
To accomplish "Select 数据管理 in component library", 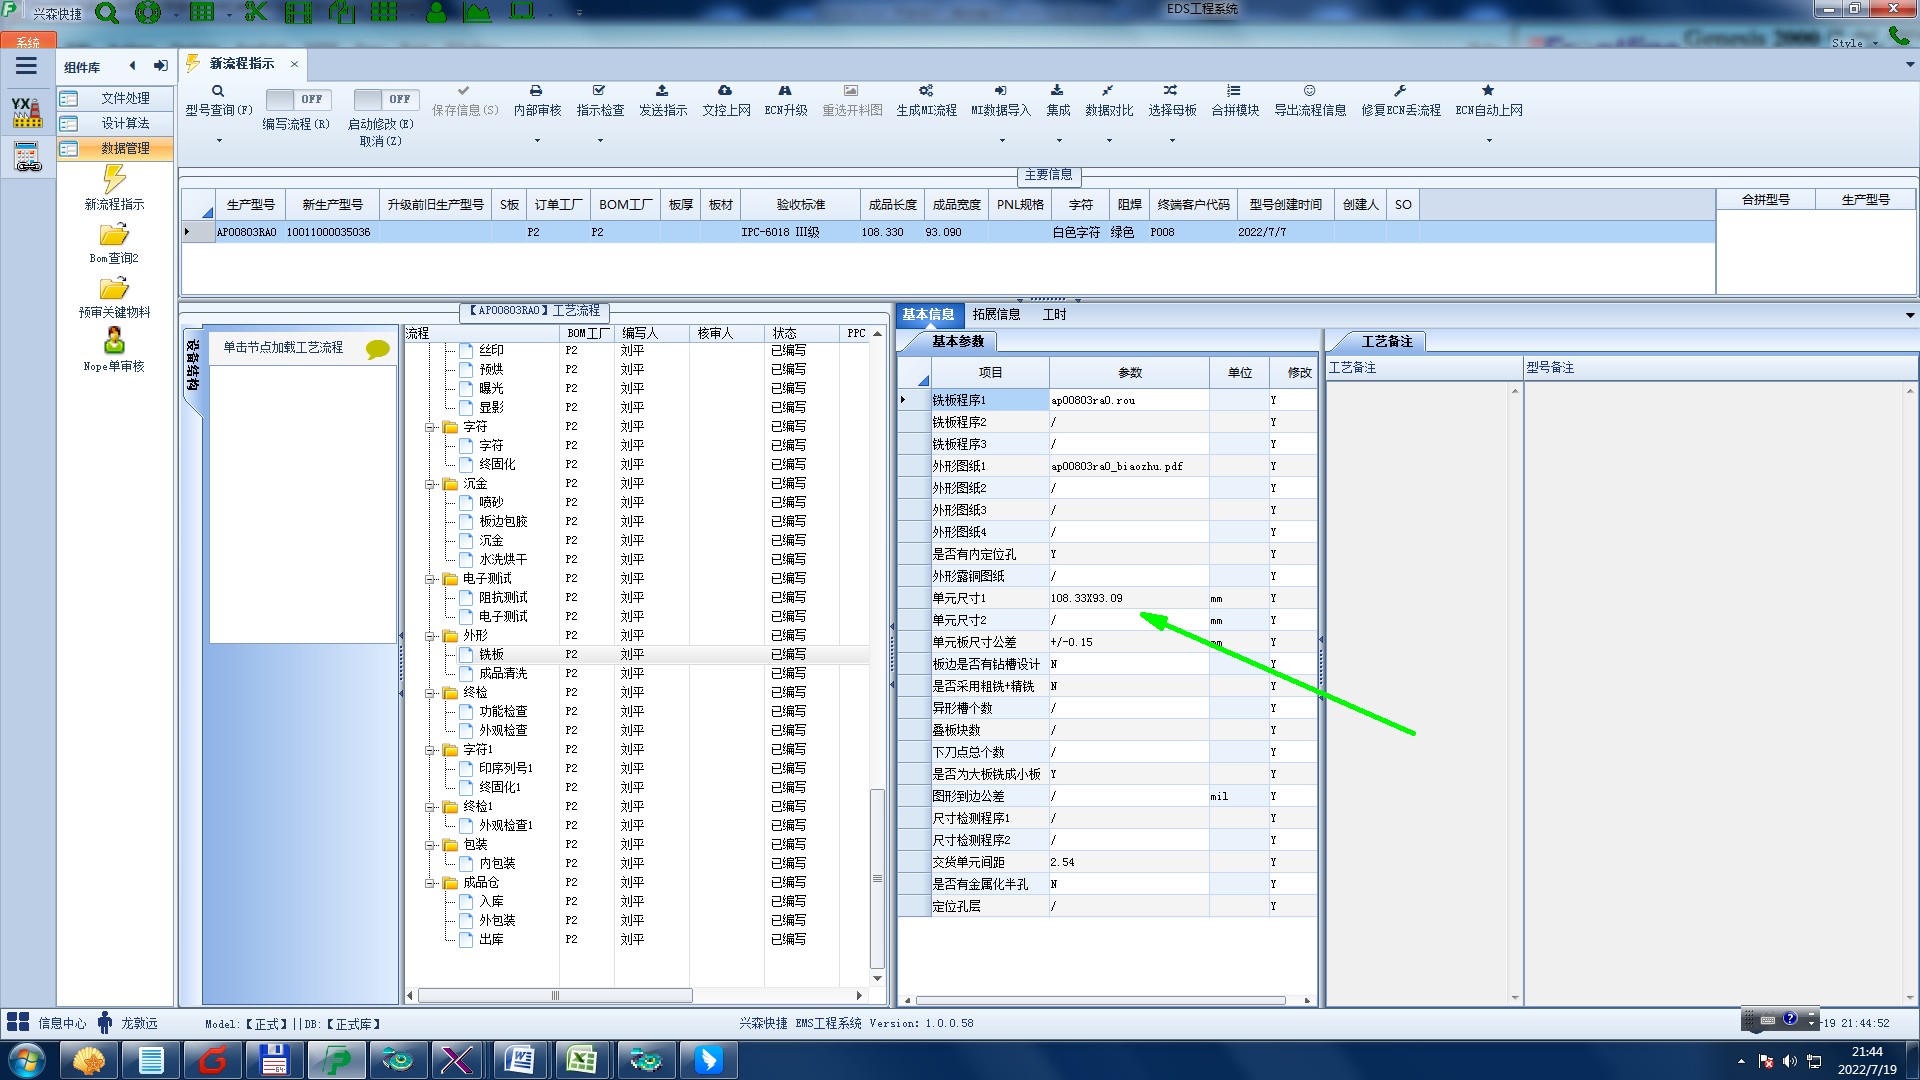I will tap(125, 148).
